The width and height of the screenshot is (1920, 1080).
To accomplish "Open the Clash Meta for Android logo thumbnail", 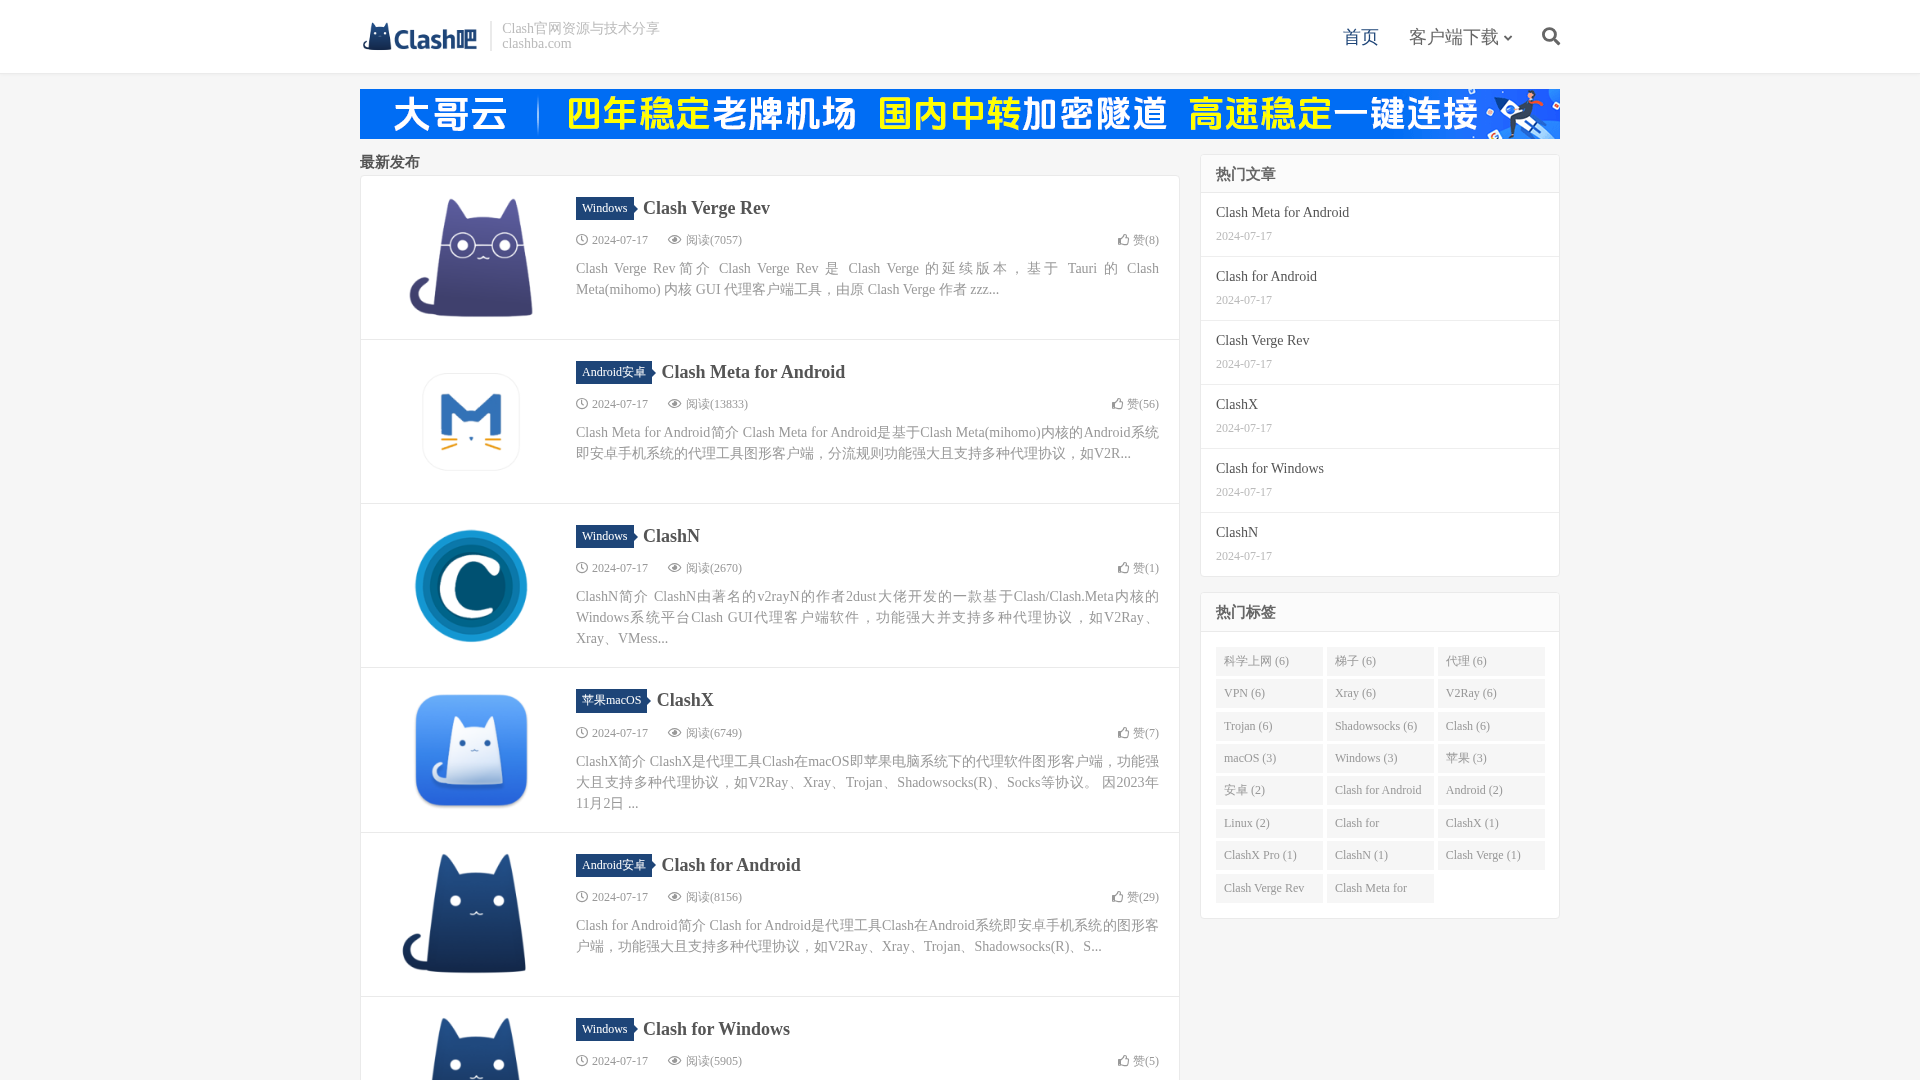I will [x=471, y=422].
